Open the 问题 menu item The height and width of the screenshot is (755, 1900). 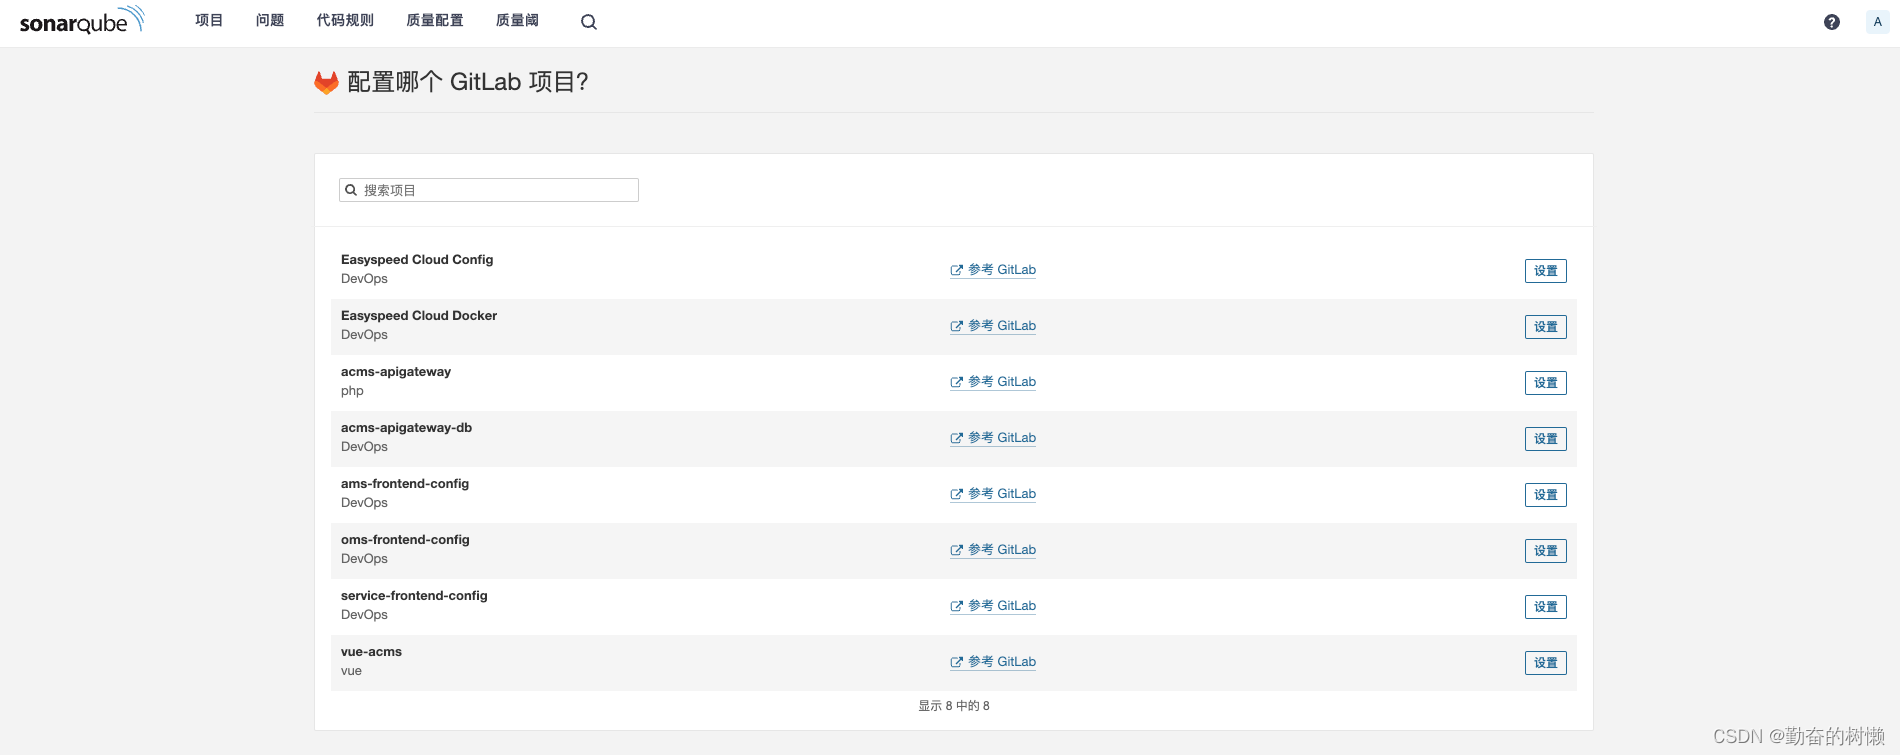(270, 21)
